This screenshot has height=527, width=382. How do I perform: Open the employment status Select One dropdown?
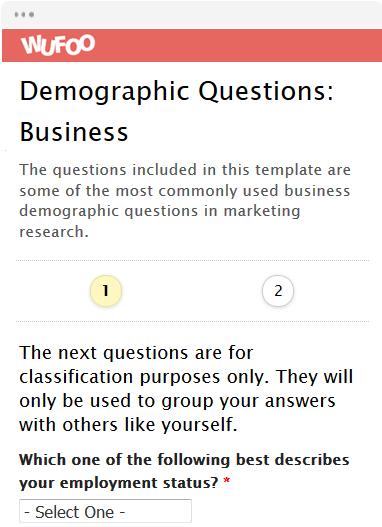[x=105, y=511]
